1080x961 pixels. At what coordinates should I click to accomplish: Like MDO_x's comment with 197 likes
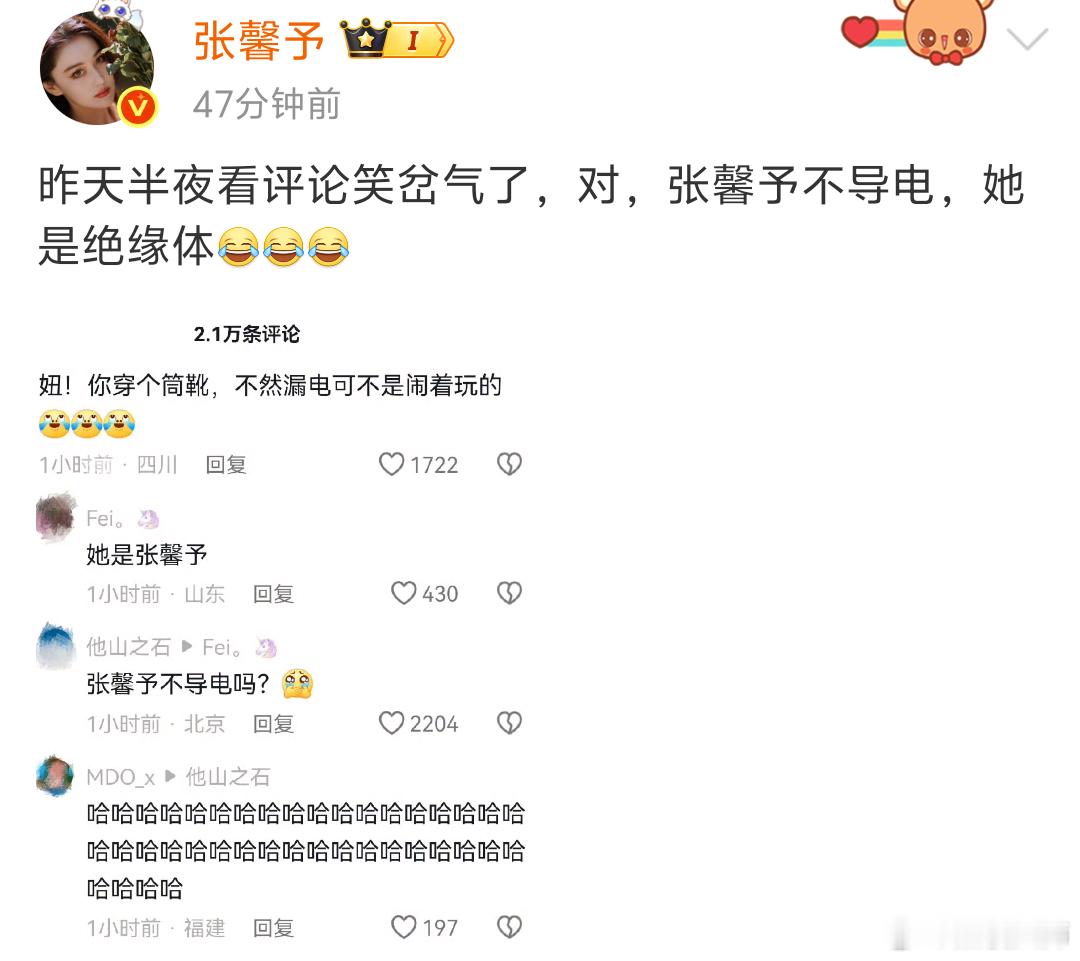pos(404,927)
